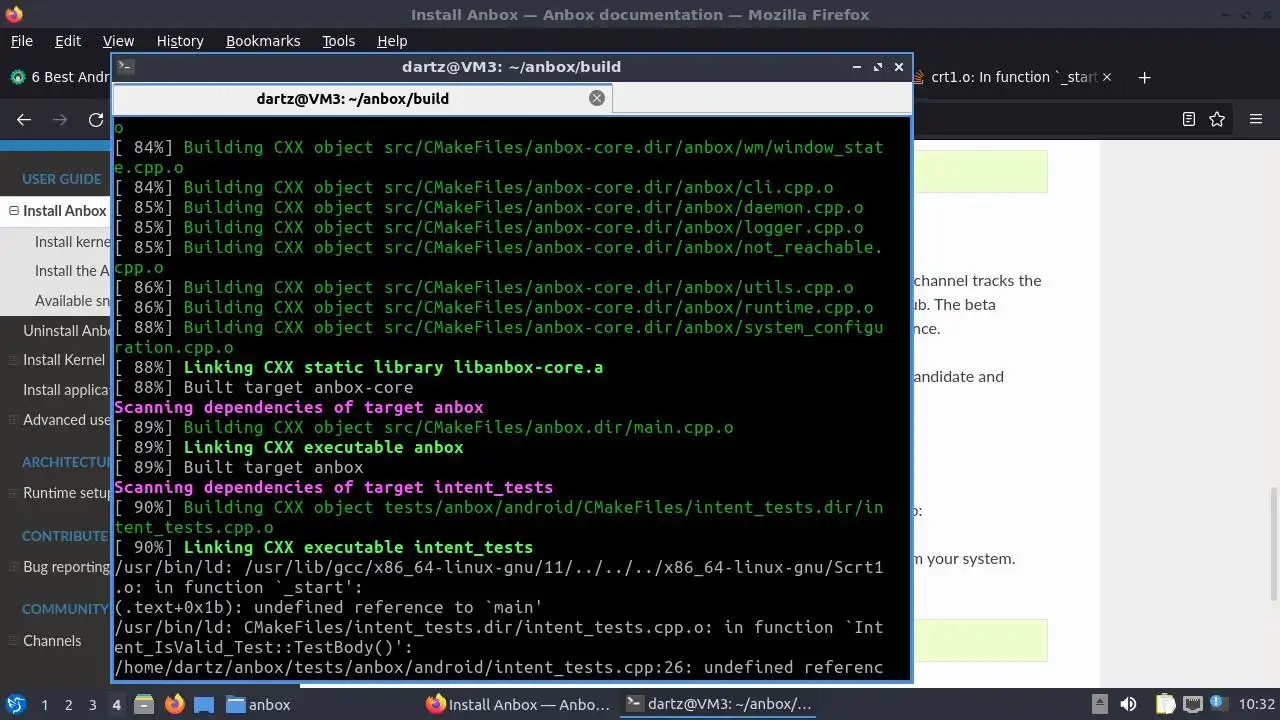Switch to desktop 4
This screenshot has width=1280, height=720.
(116, 704)
